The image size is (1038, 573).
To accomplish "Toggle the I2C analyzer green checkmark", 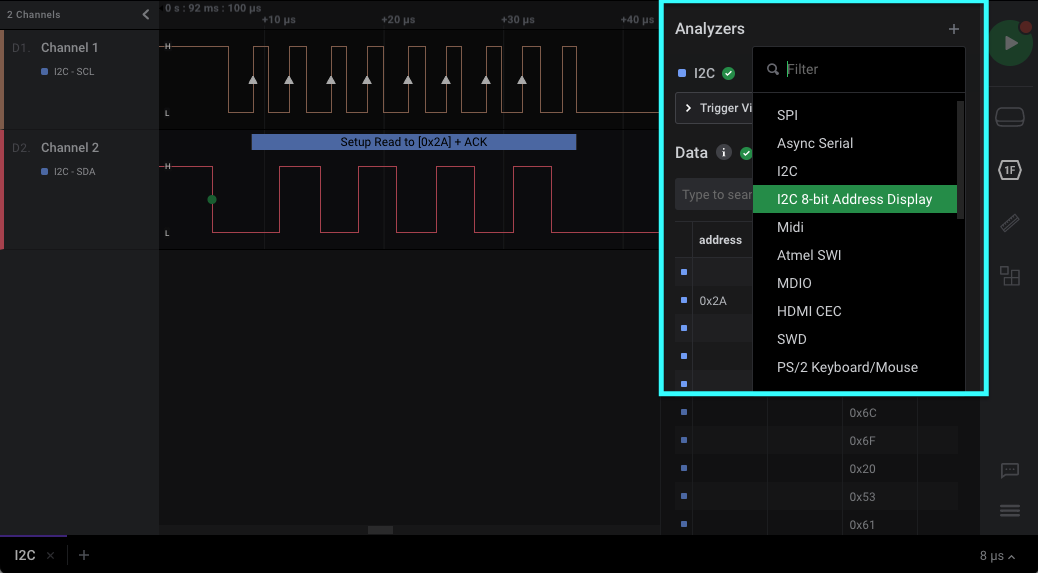I will pyautogui.click(x=729, y=73).
